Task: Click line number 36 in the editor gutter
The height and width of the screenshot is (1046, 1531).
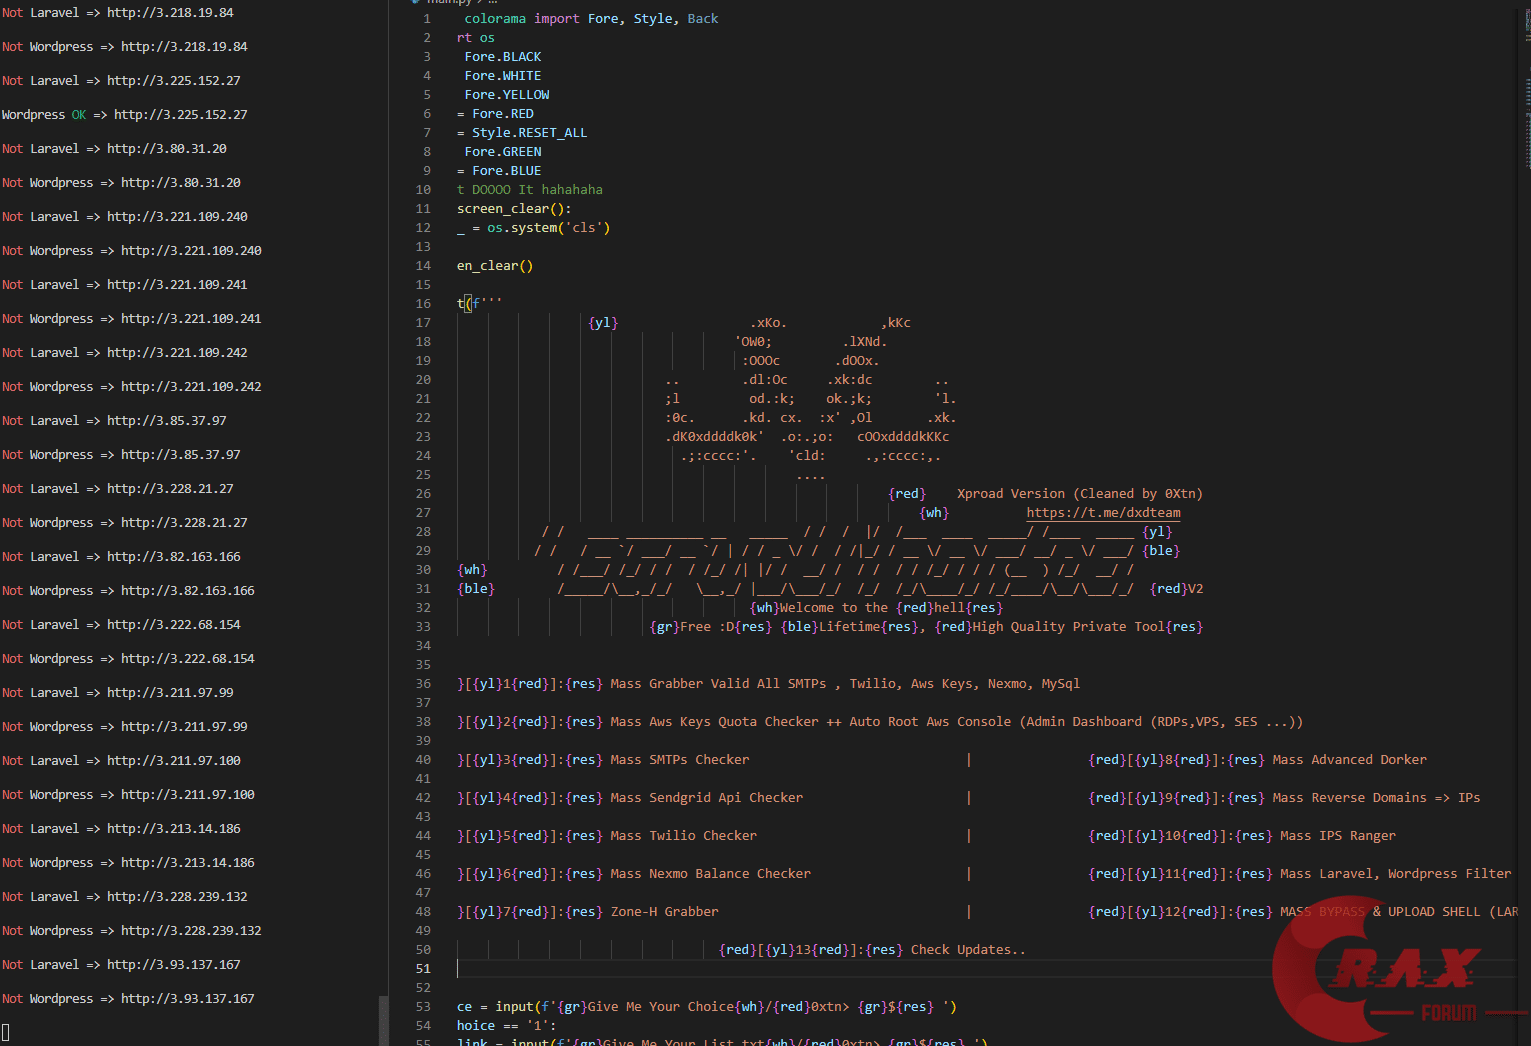Action: [424, 684]
